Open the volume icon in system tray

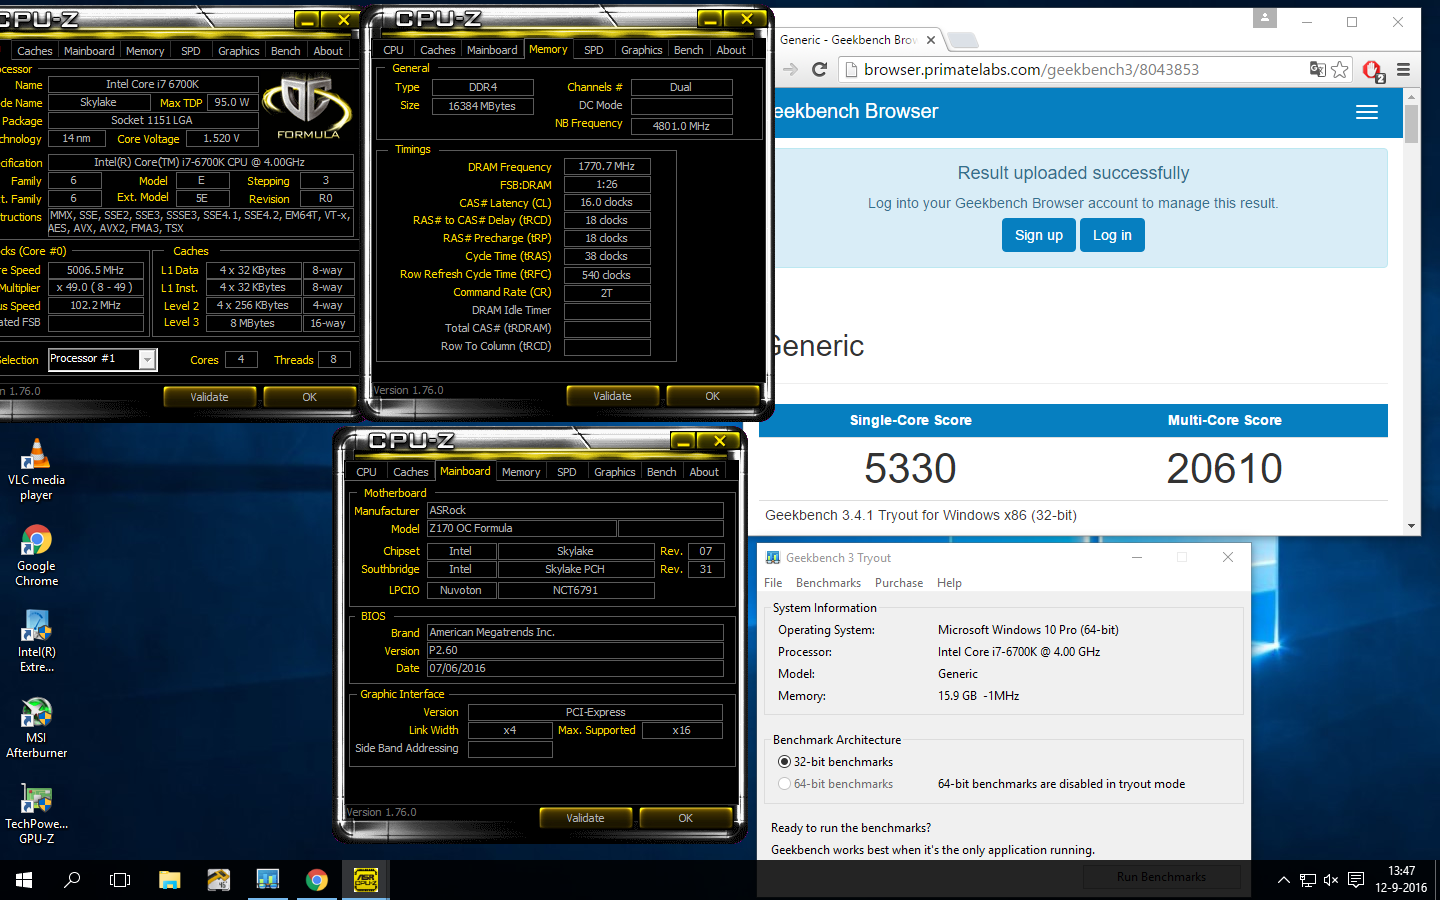tap(1331, 880)
